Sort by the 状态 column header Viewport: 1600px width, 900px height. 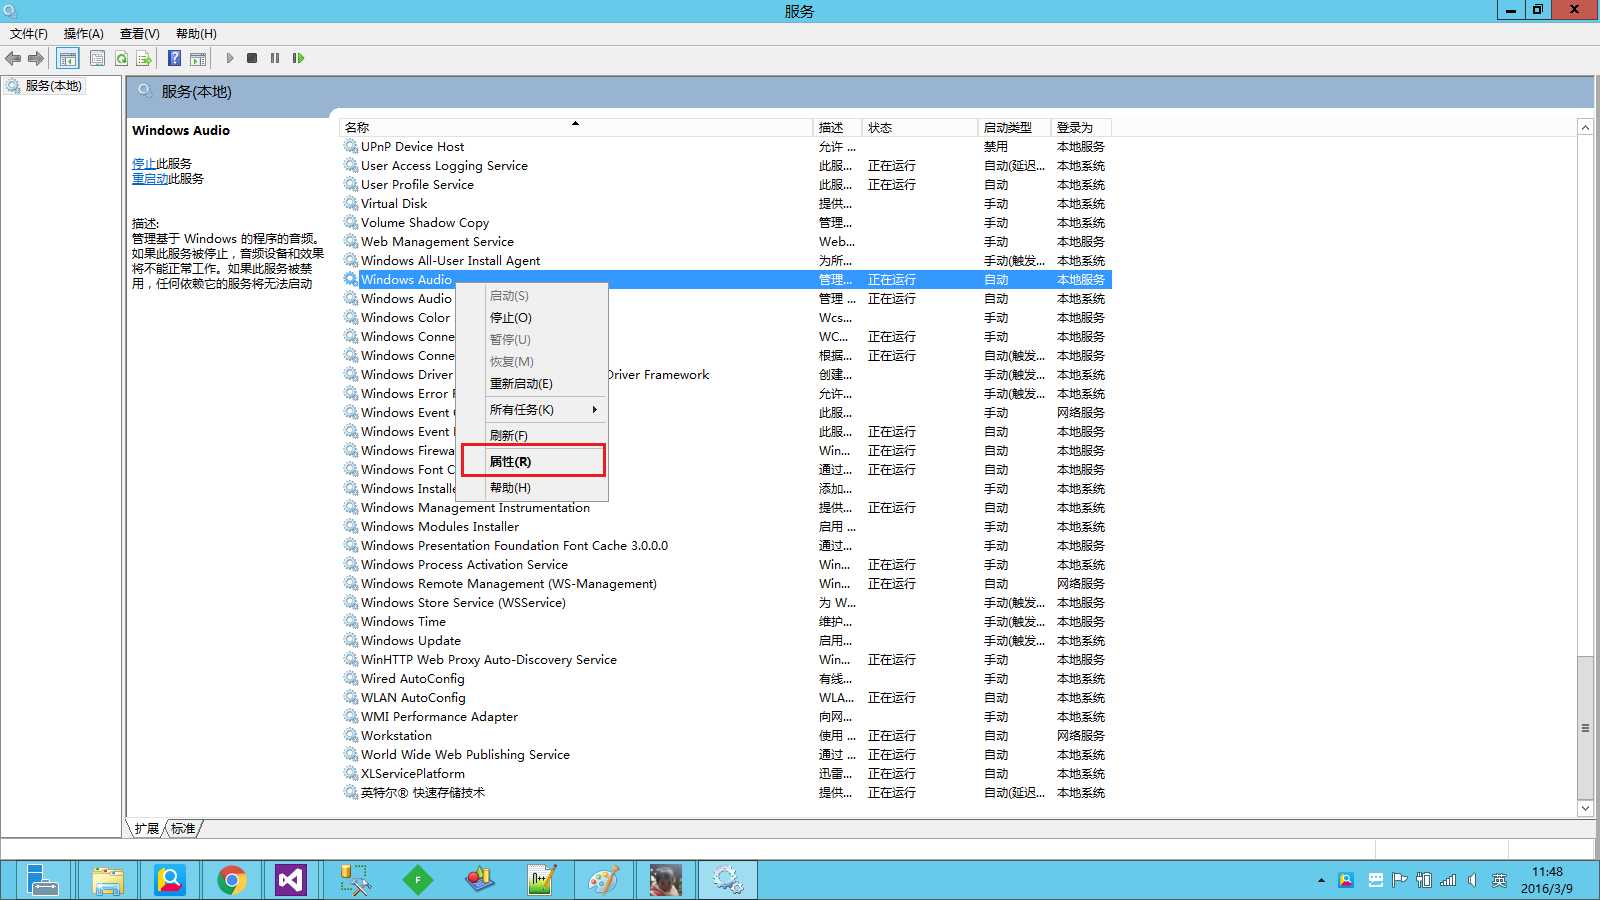[920, 128]
